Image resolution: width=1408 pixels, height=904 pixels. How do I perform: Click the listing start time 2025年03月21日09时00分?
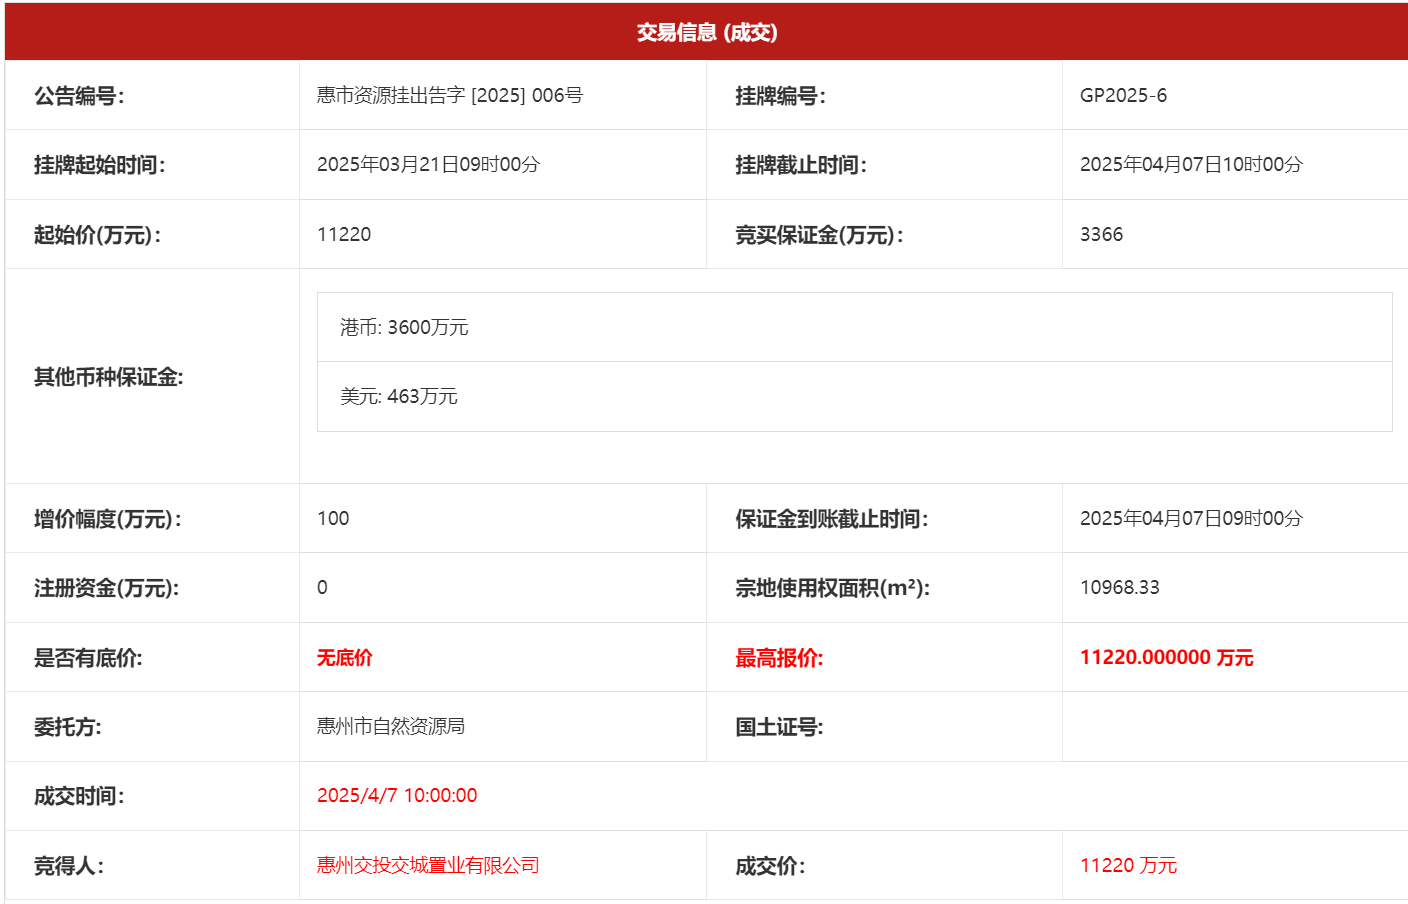click(x=428, y=164)
